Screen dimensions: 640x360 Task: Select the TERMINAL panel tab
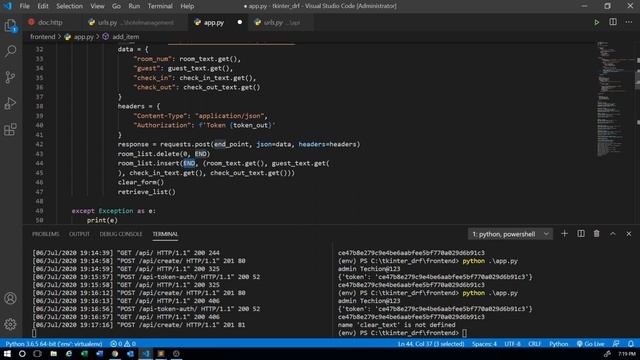coord(165,234)
